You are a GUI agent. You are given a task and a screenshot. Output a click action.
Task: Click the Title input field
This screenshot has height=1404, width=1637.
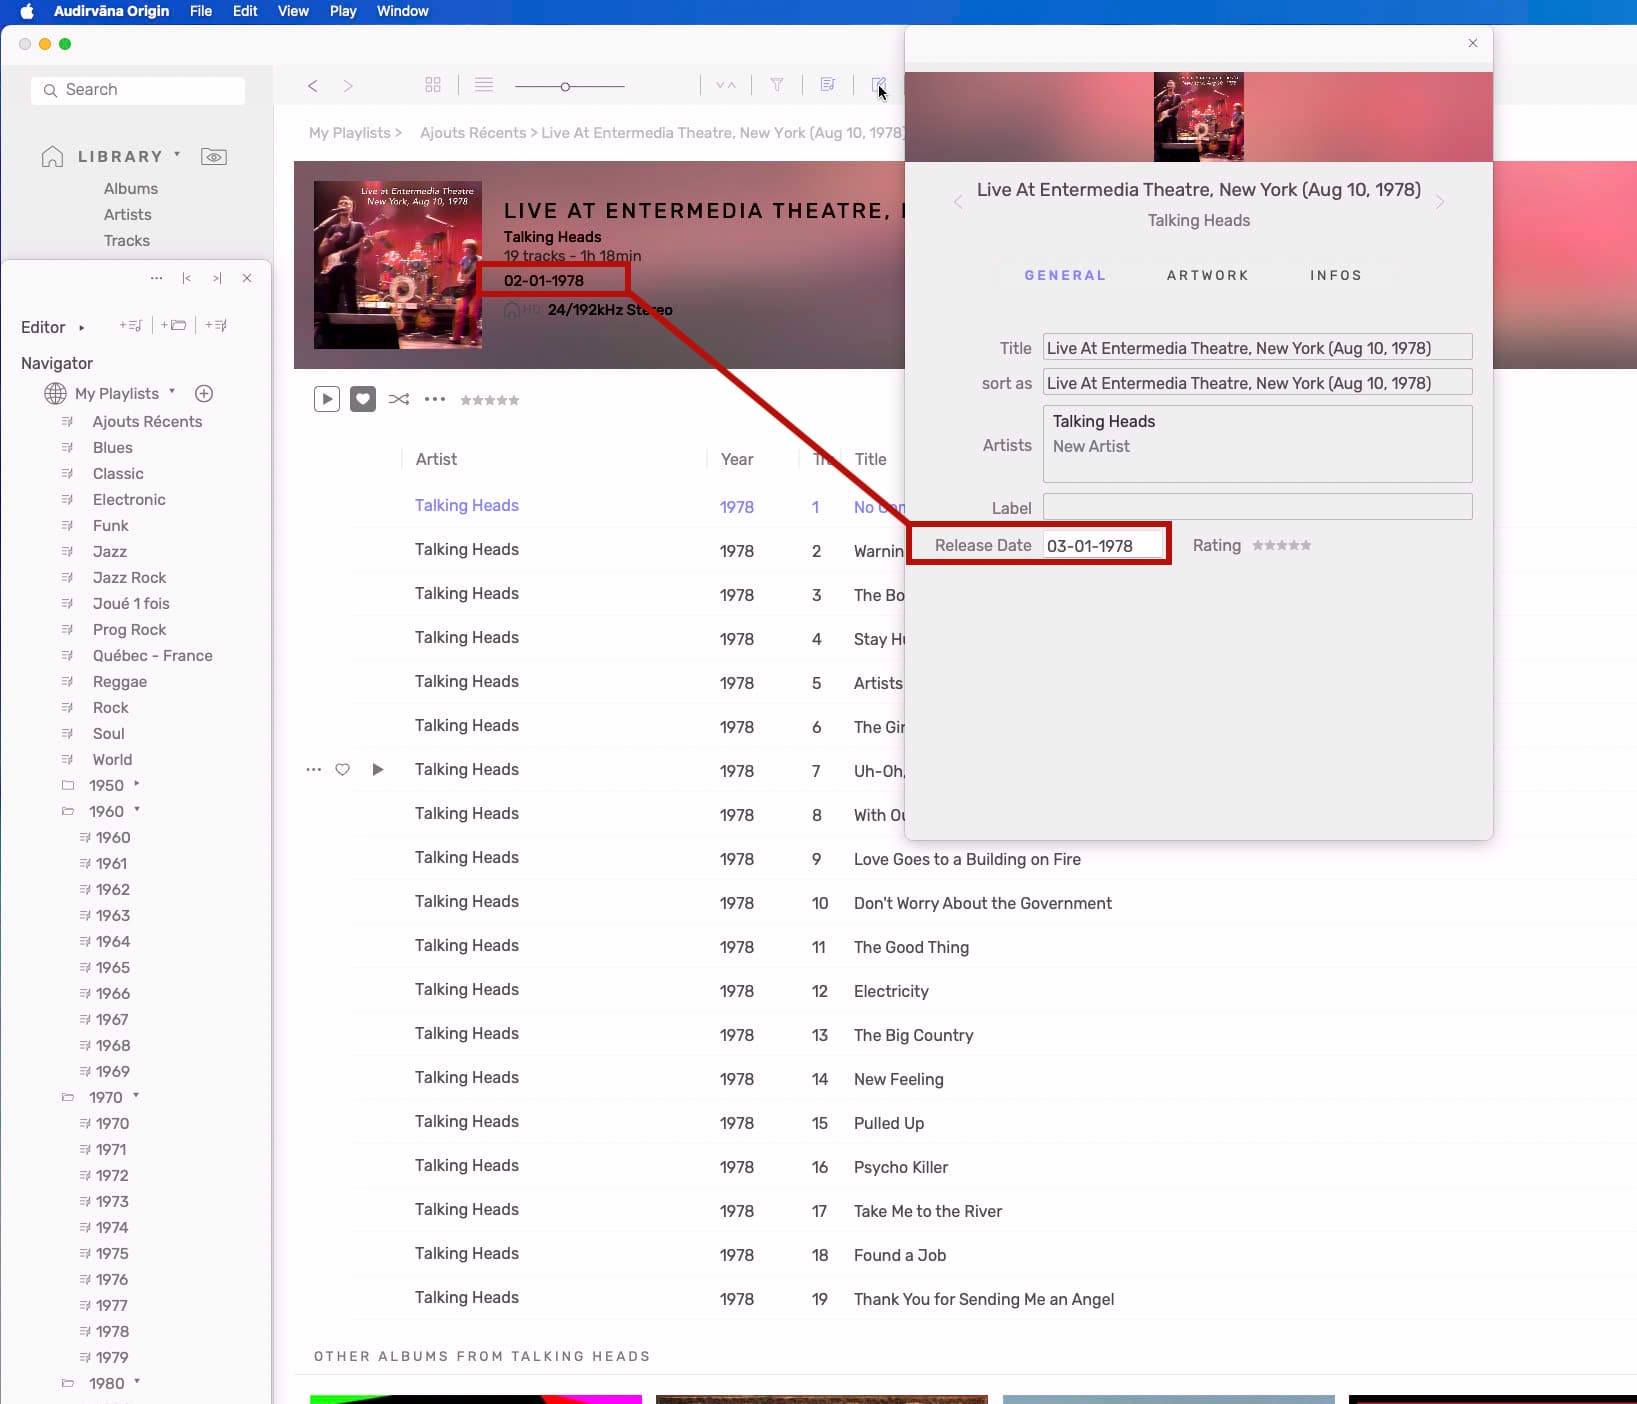coord(1257,347)
